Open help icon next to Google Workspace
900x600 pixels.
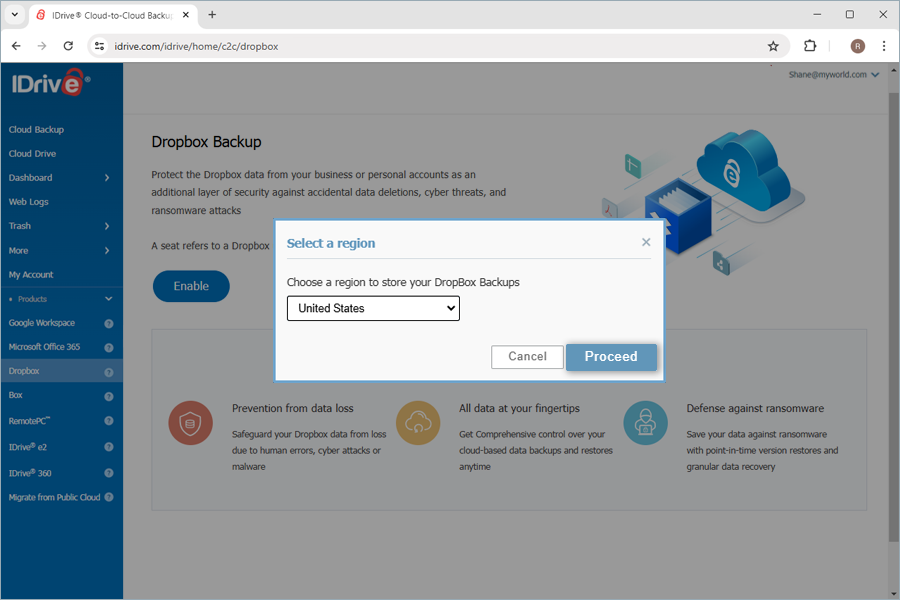pyautogui.click(x=108, y=323)
